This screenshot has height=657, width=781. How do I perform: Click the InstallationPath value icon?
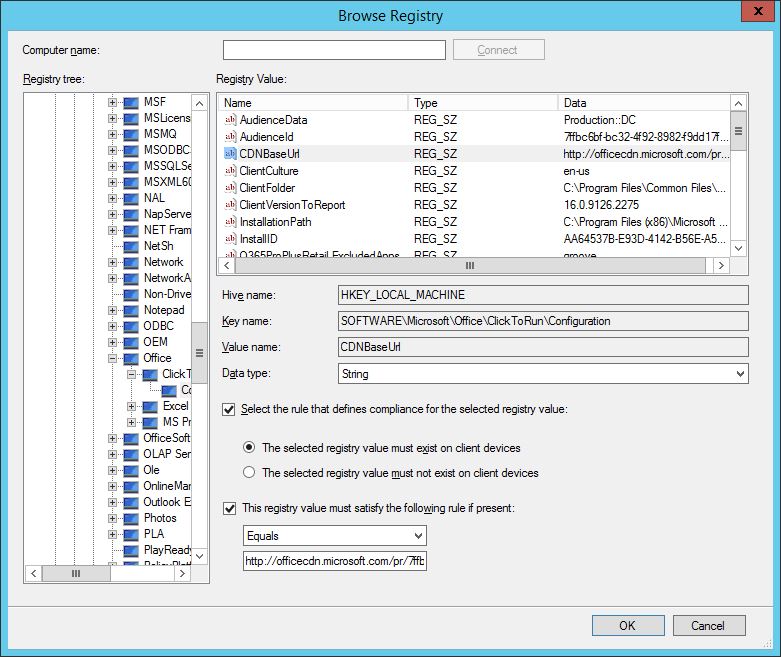click(x=230, y=222)
